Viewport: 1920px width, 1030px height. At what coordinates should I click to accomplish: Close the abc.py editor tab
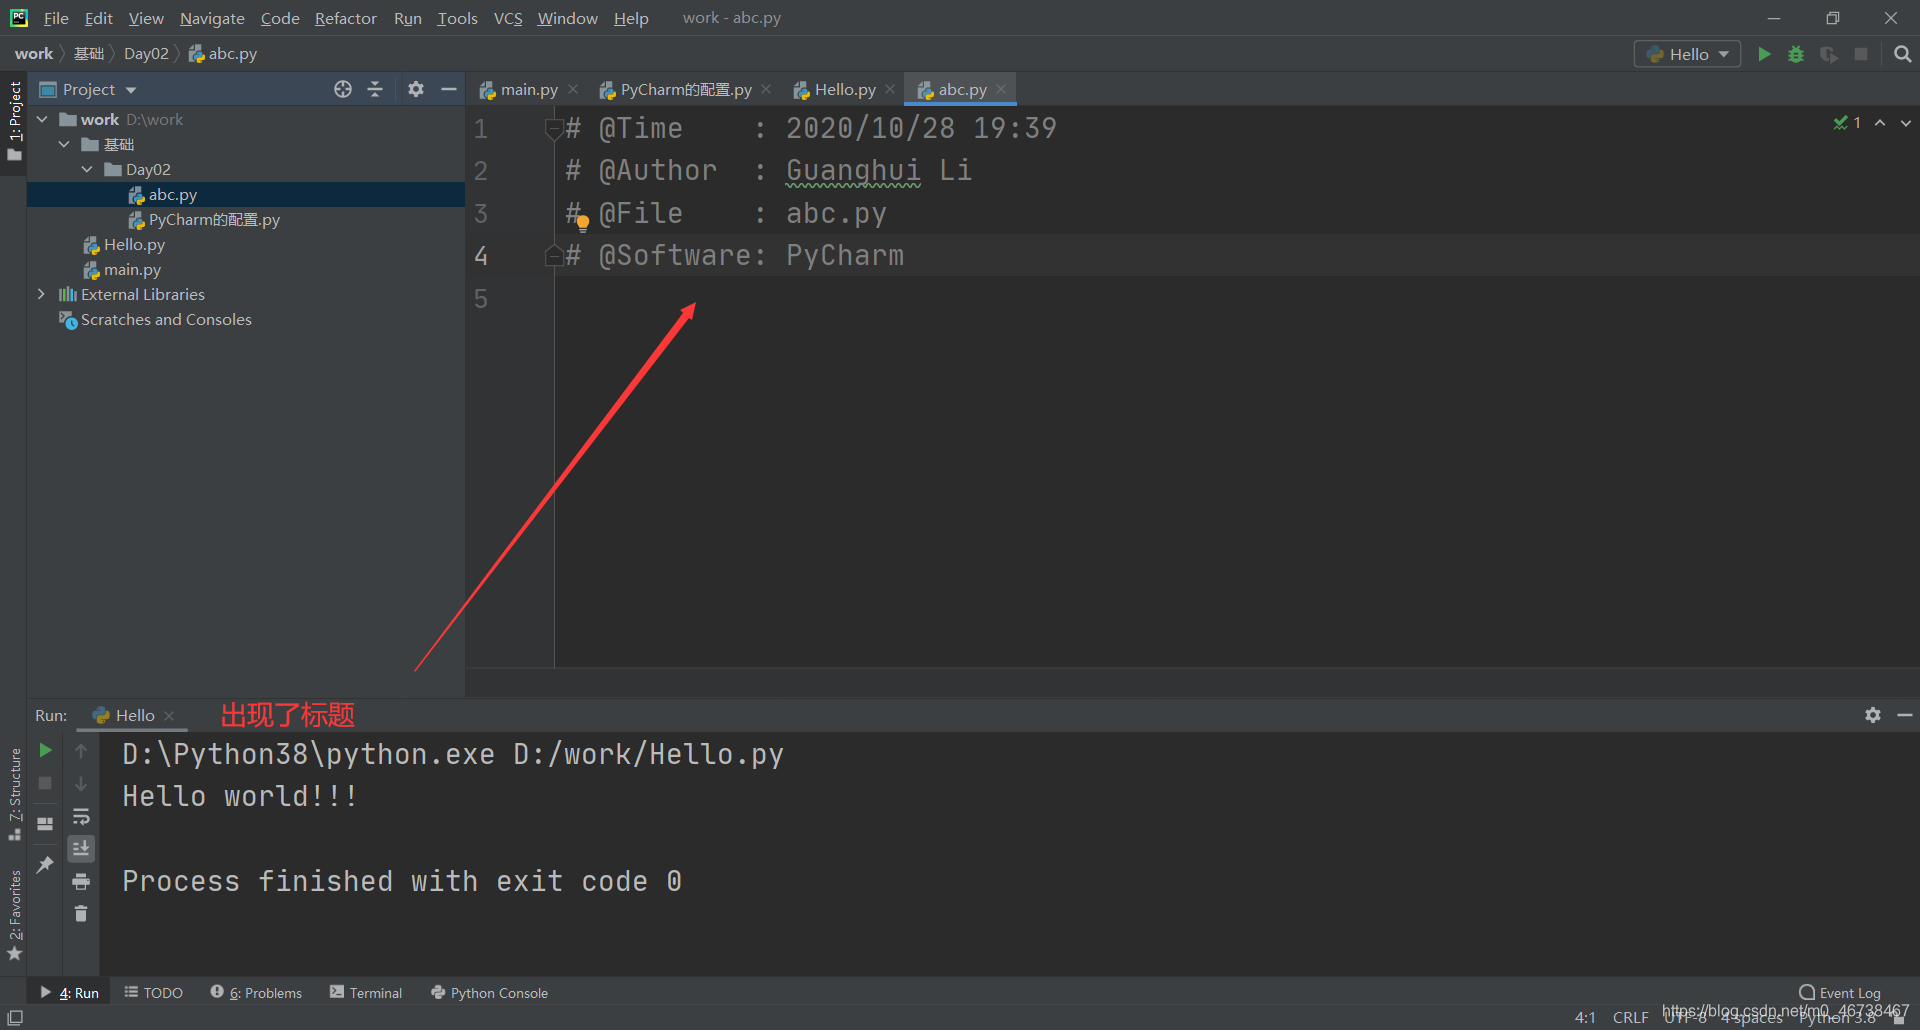click(1001, 89)
